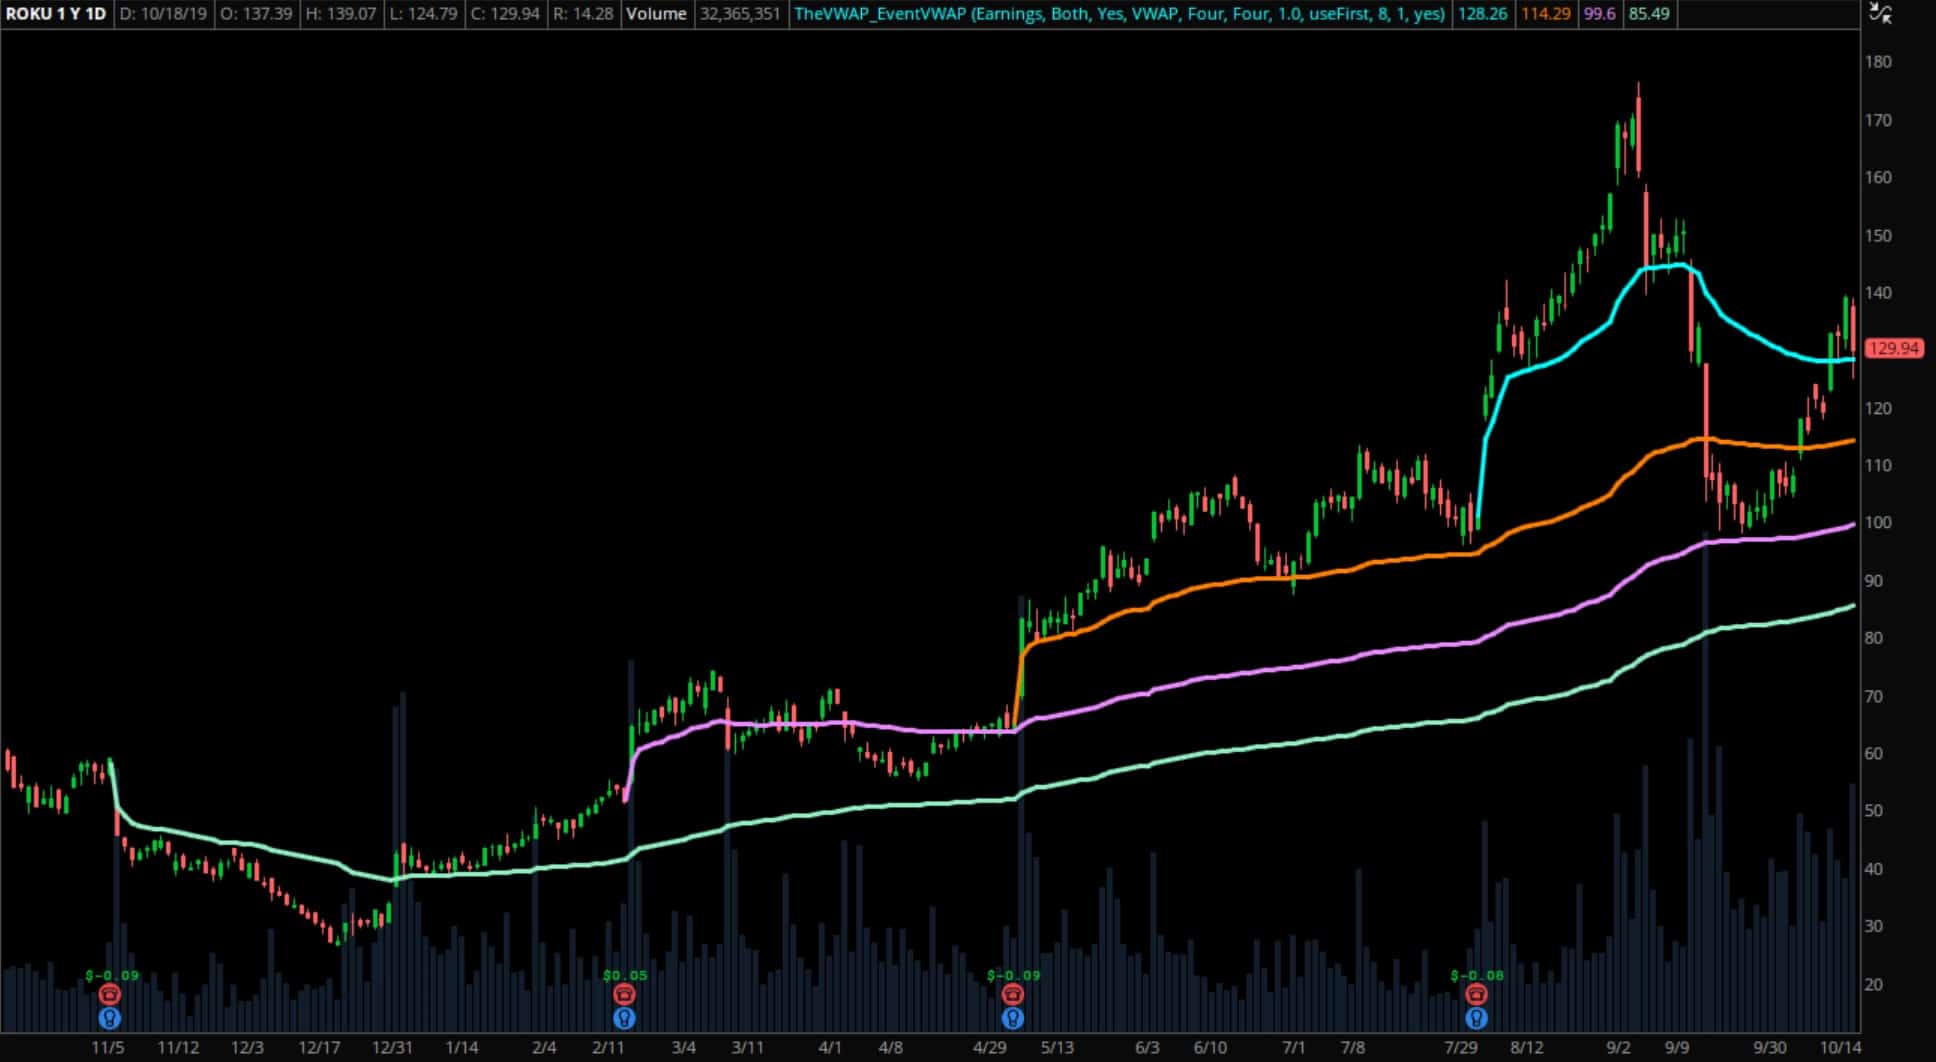The height and width of the screenshot is (1062, 1936).
Task: Click the 5/13 date axis label
Action: point(1057,1048)
